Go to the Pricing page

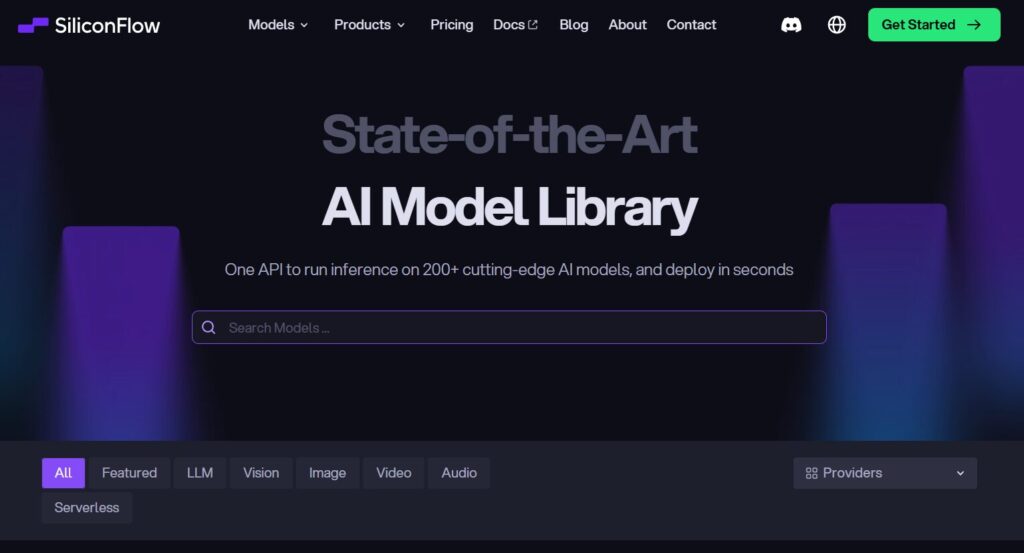coord(452,25)
